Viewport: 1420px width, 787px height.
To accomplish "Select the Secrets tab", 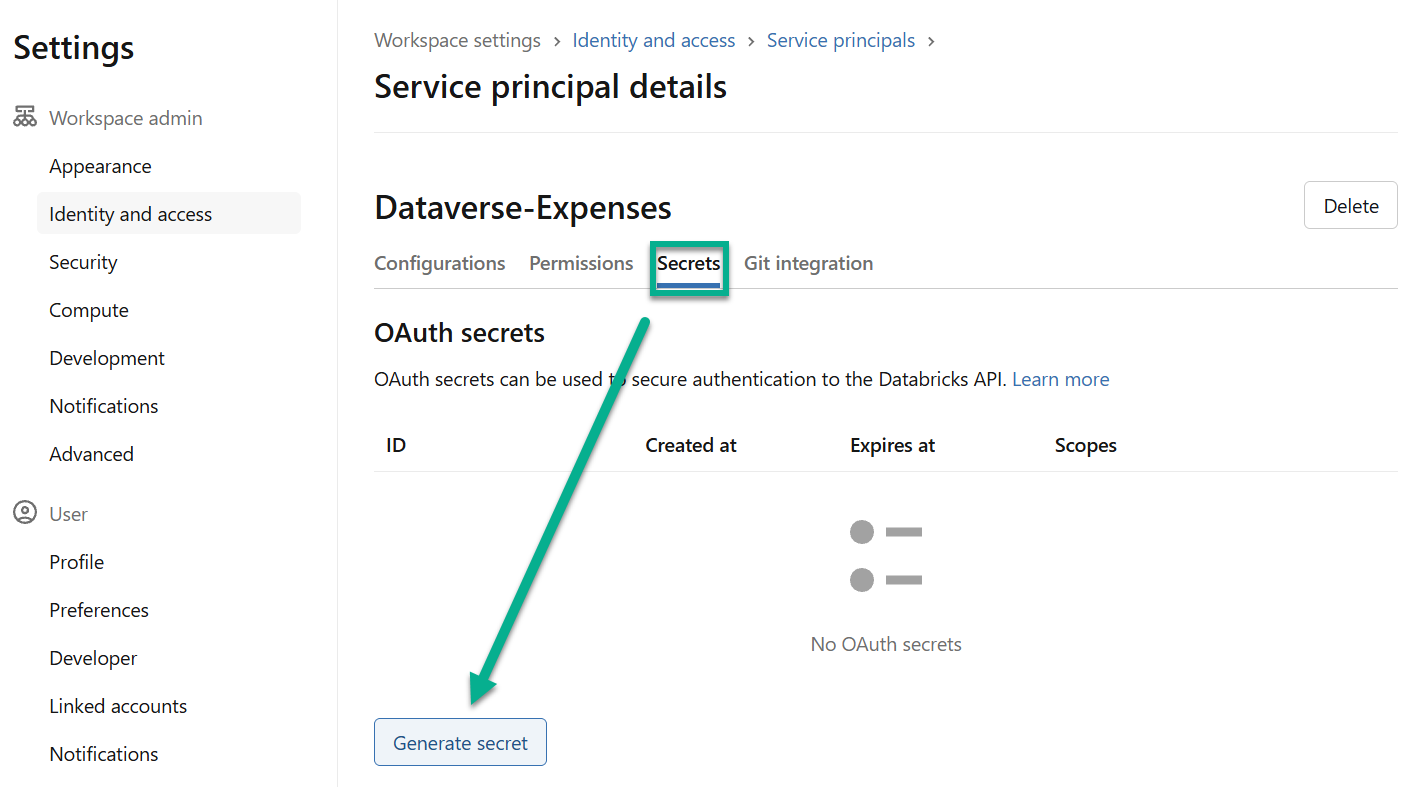I will (x=689, y=264).
